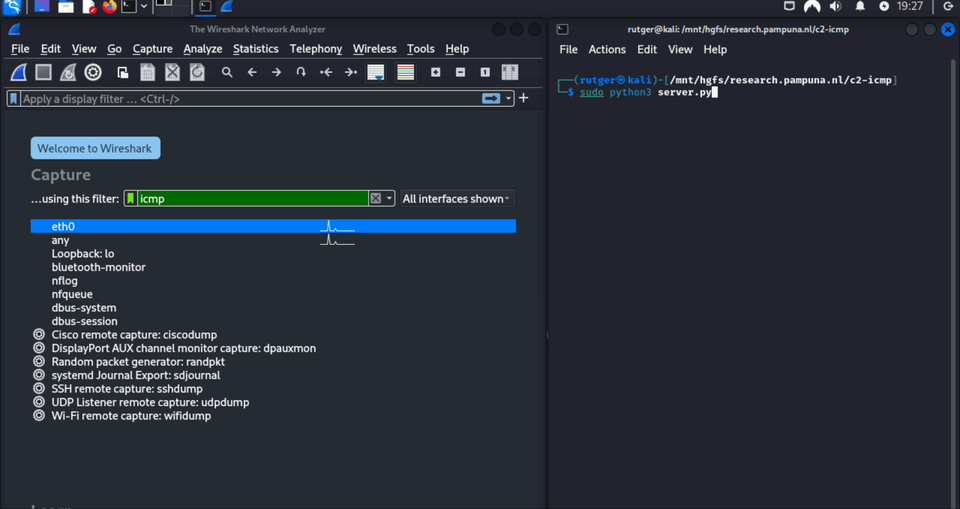Open the terminal launcher dropdown arrow in panel

click(x=144, y=7)
